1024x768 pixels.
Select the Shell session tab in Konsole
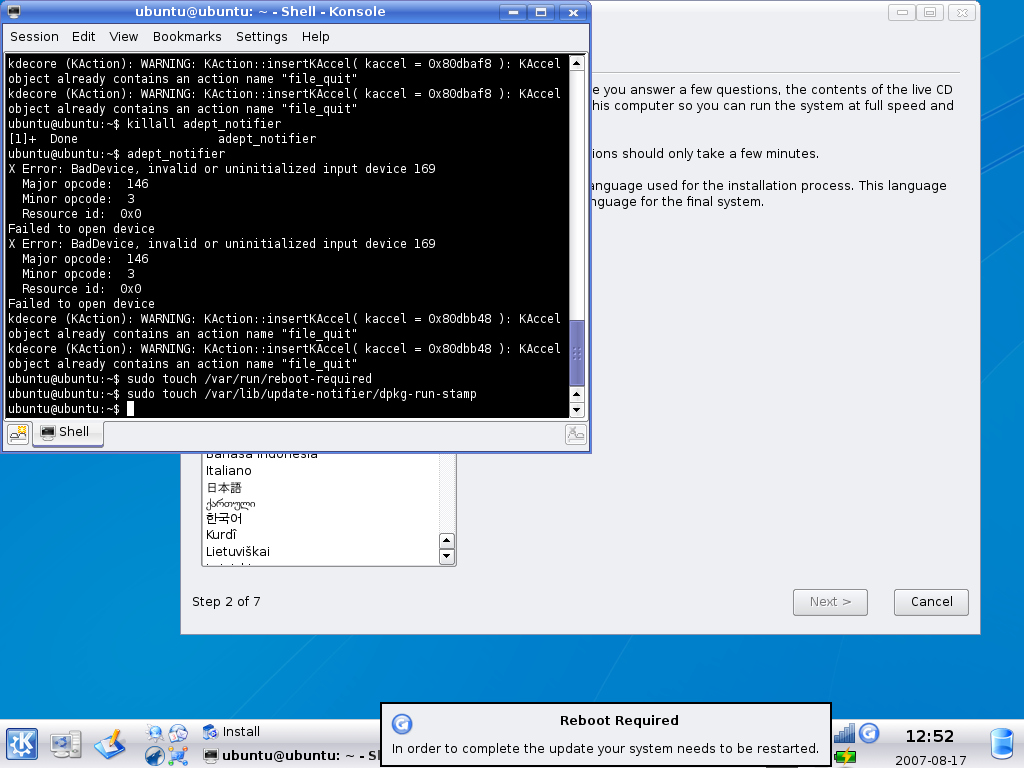click(x=67, y=432)
